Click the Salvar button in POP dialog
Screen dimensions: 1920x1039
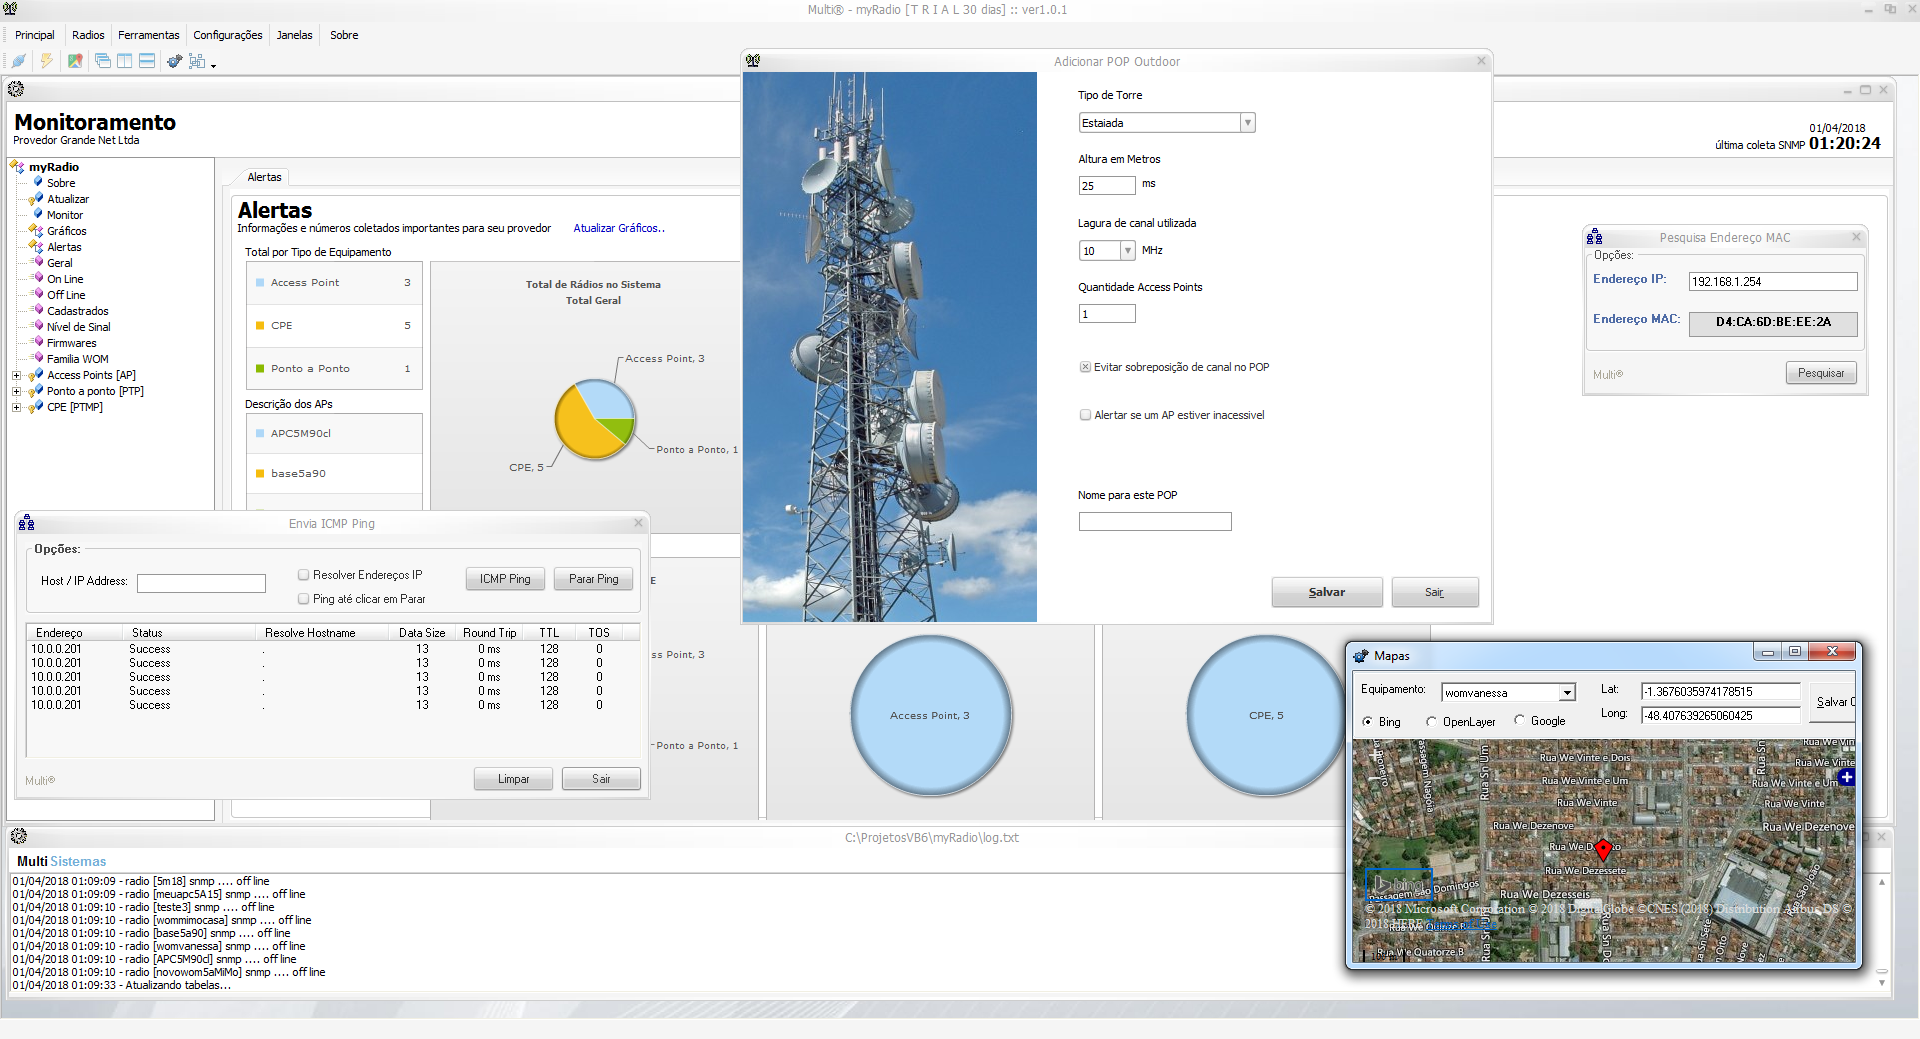click(x=1326, y=592)
